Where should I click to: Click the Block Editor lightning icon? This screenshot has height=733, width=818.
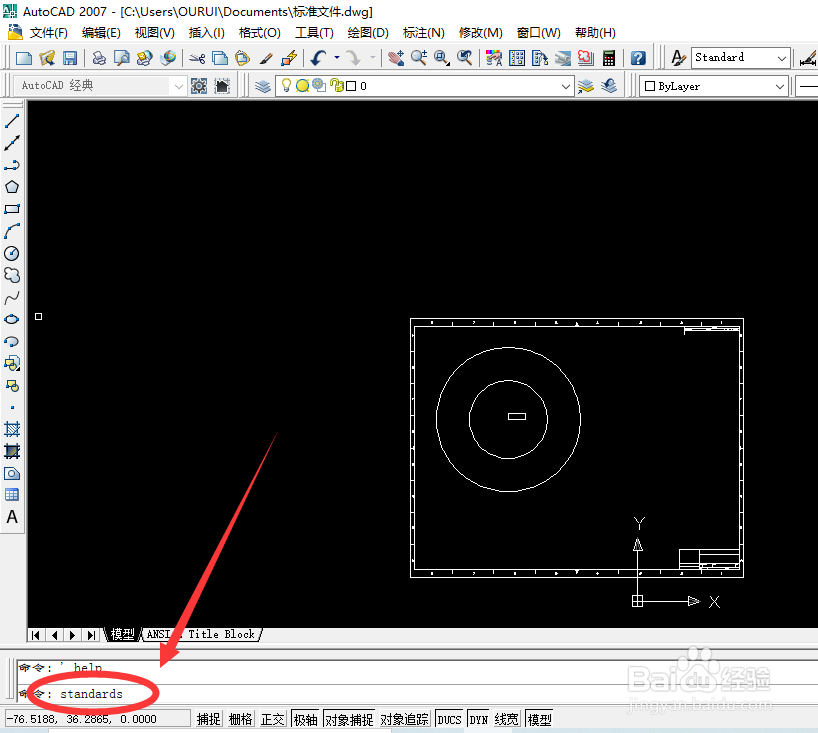[289, 58]
